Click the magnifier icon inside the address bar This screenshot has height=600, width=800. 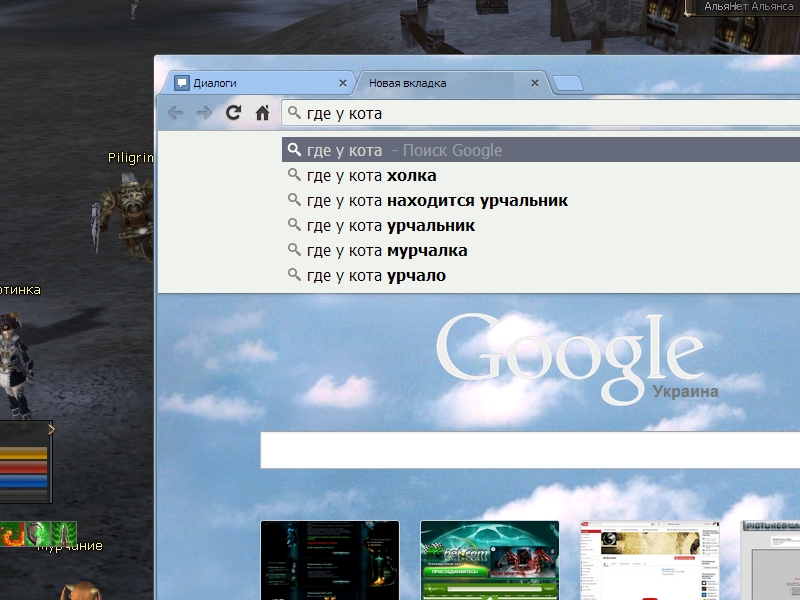294,112
